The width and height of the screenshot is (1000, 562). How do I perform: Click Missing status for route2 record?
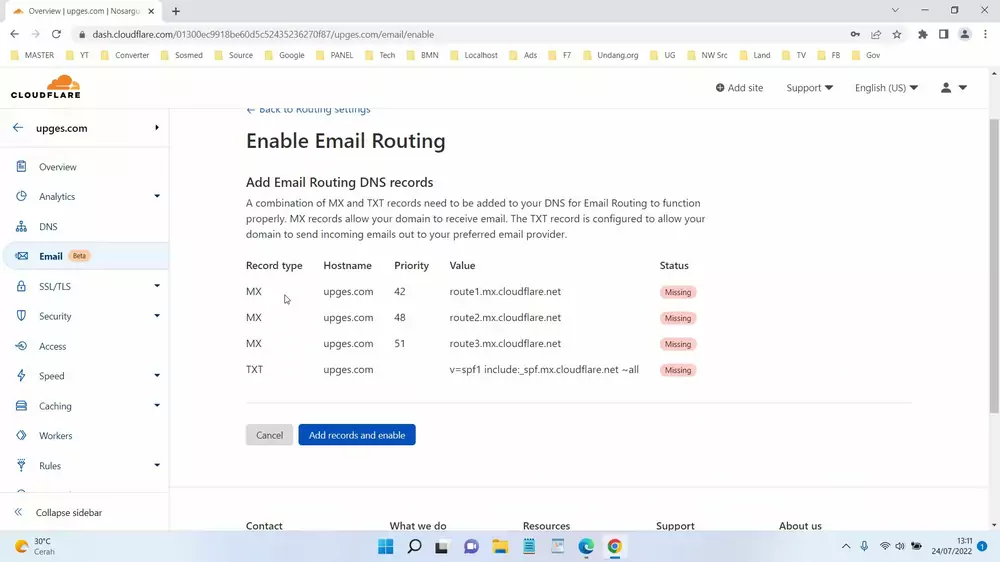click(x=677, y=318)
